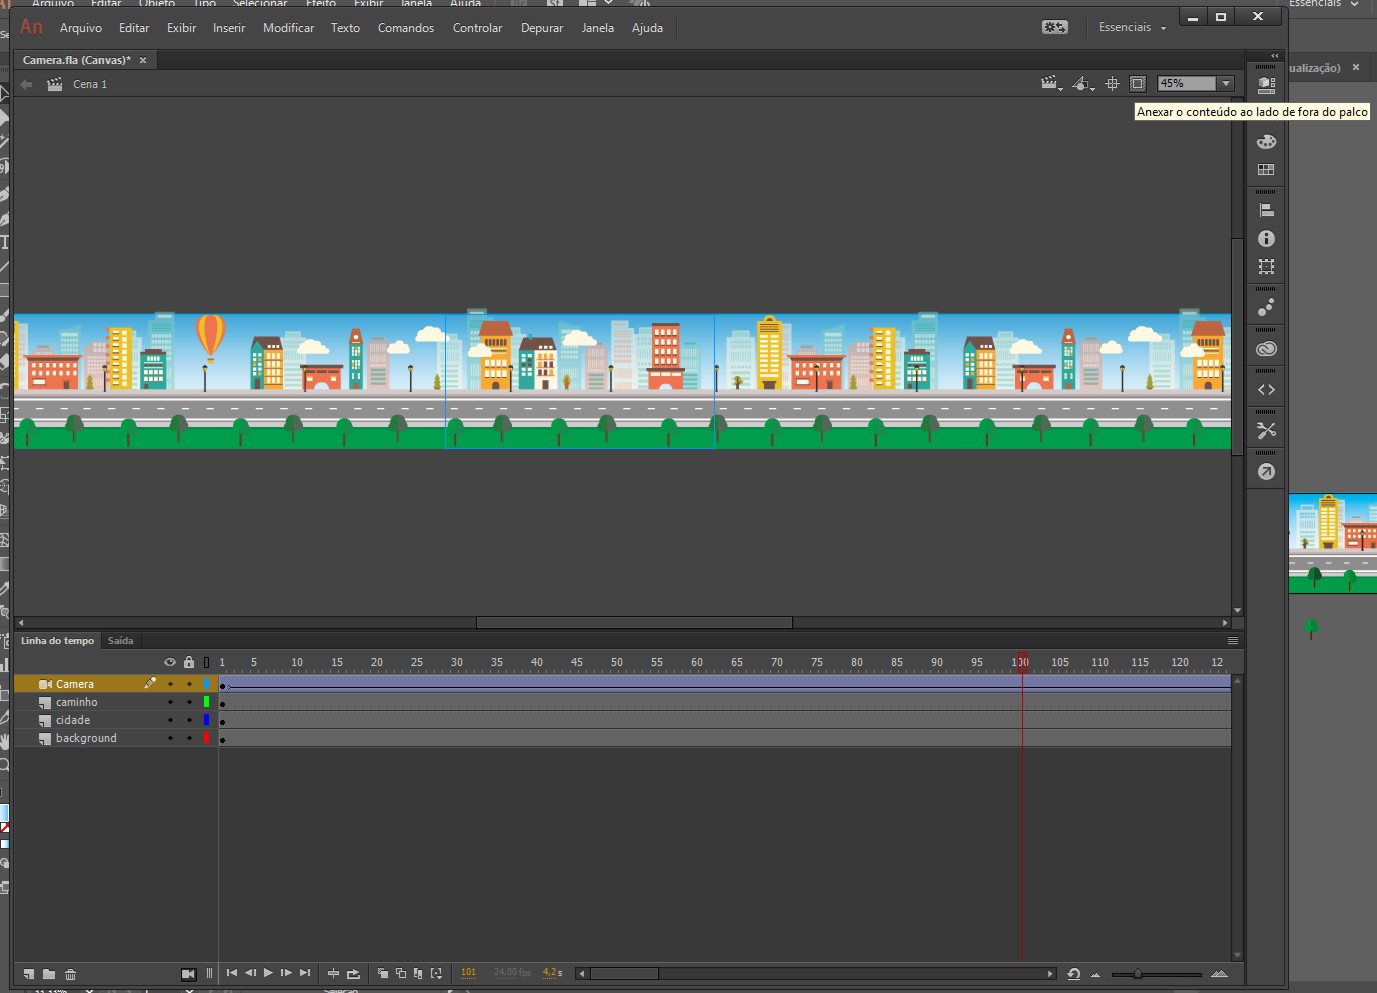Open the Edit Symbols dropdown
Image resolution: width=1377 pixels, height=993 pixels.
1084,84
